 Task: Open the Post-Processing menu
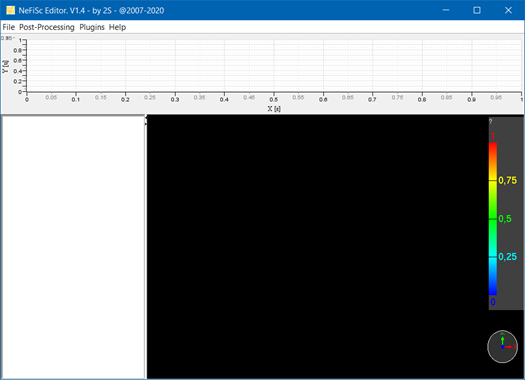click(x=47, y=27)
